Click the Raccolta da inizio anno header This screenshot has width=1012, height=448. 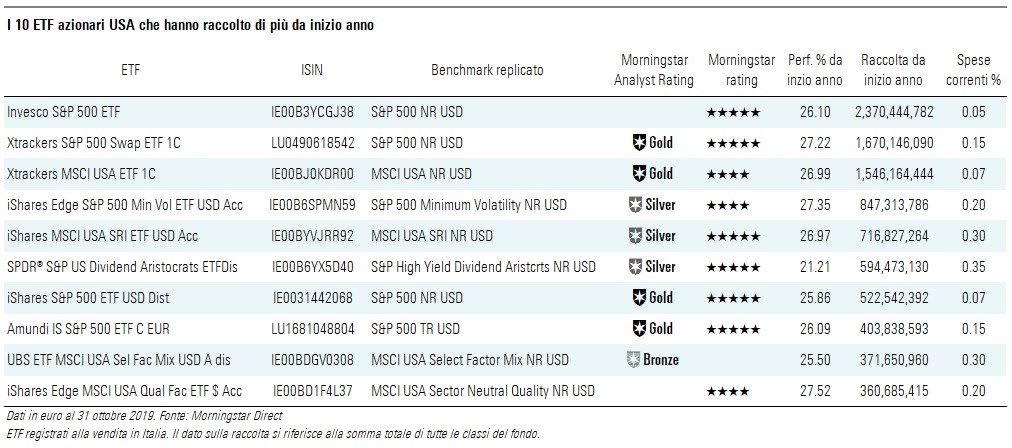(892, 71)
